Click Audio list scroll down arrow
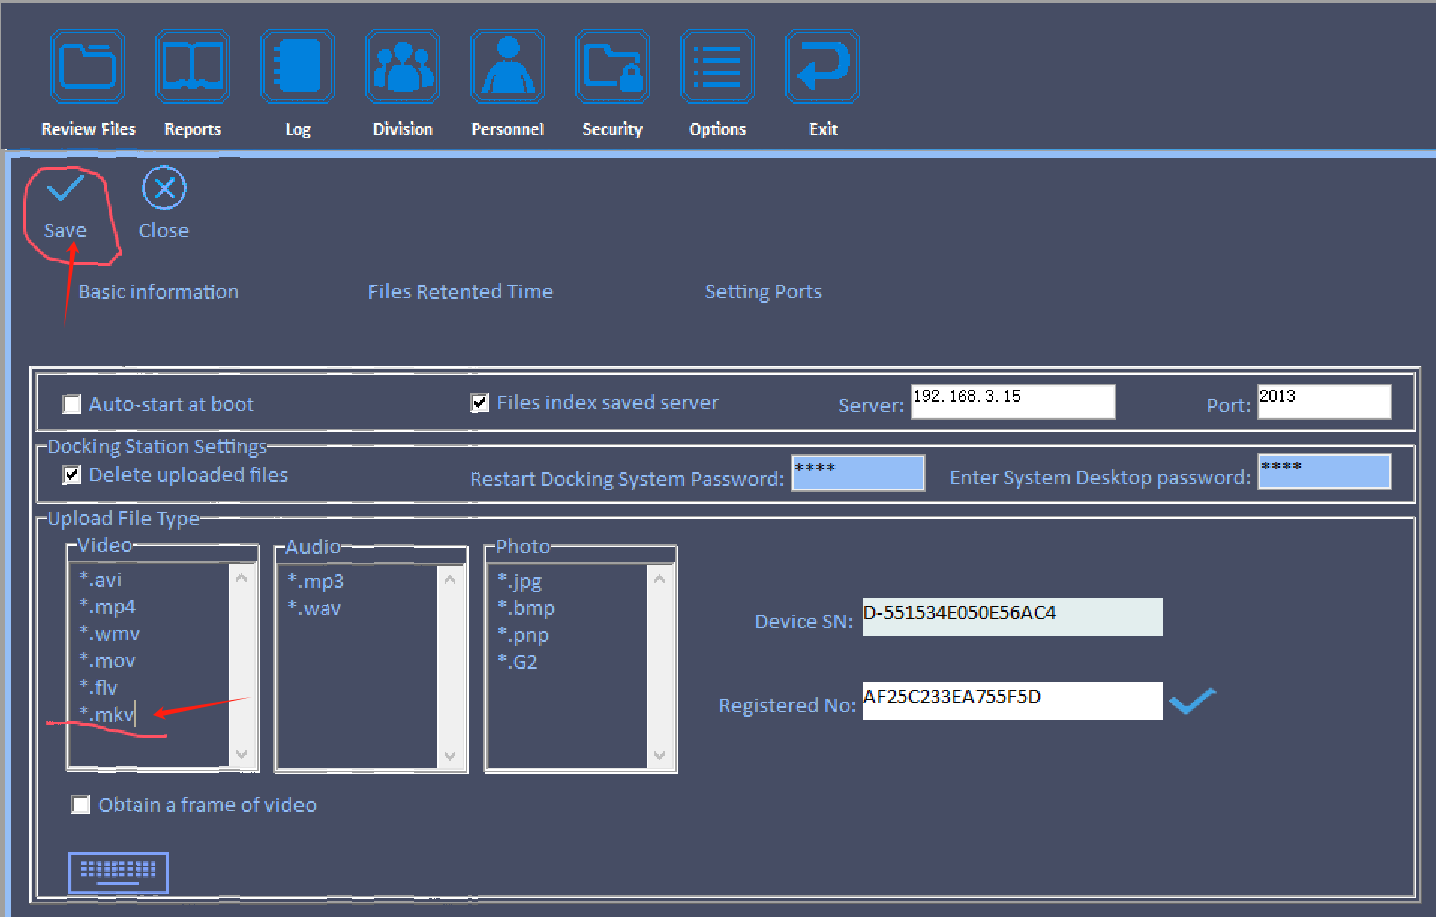The width and height of the screenshot is (1436, 917). 450,755
